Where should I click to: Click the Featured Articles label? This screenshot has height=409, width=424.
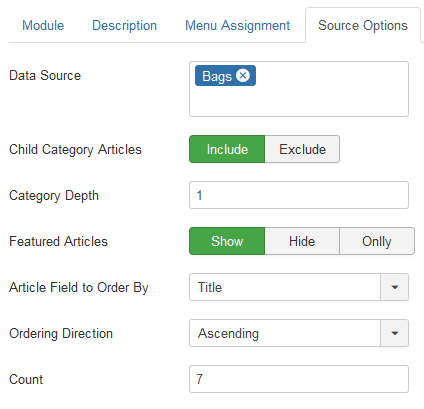[59, 241]
